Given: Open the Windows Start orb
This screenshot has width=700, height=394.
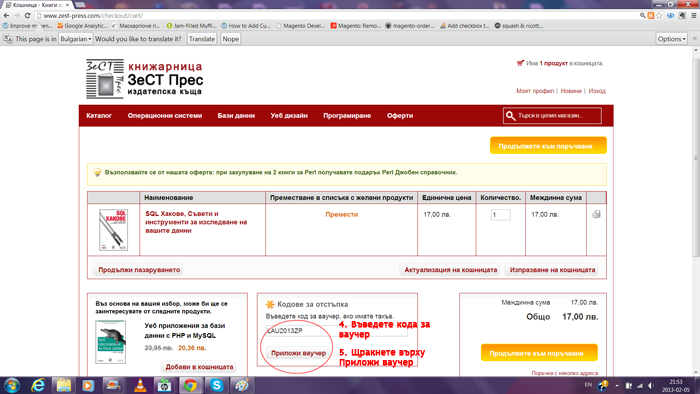Looking at the screenshot, I should point(11,385).
